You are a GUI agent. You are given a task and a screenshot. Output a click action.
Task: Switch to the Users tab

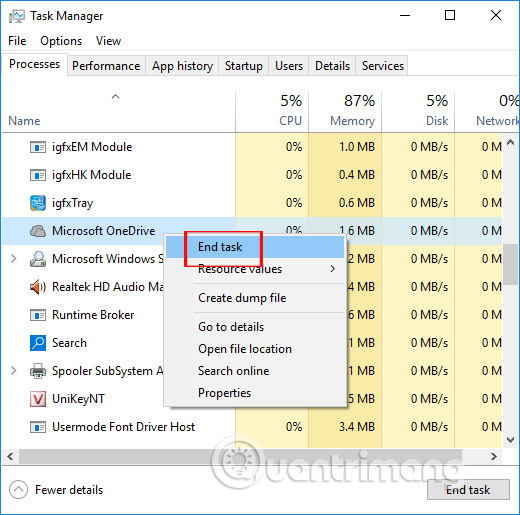(x=289, y=66)
